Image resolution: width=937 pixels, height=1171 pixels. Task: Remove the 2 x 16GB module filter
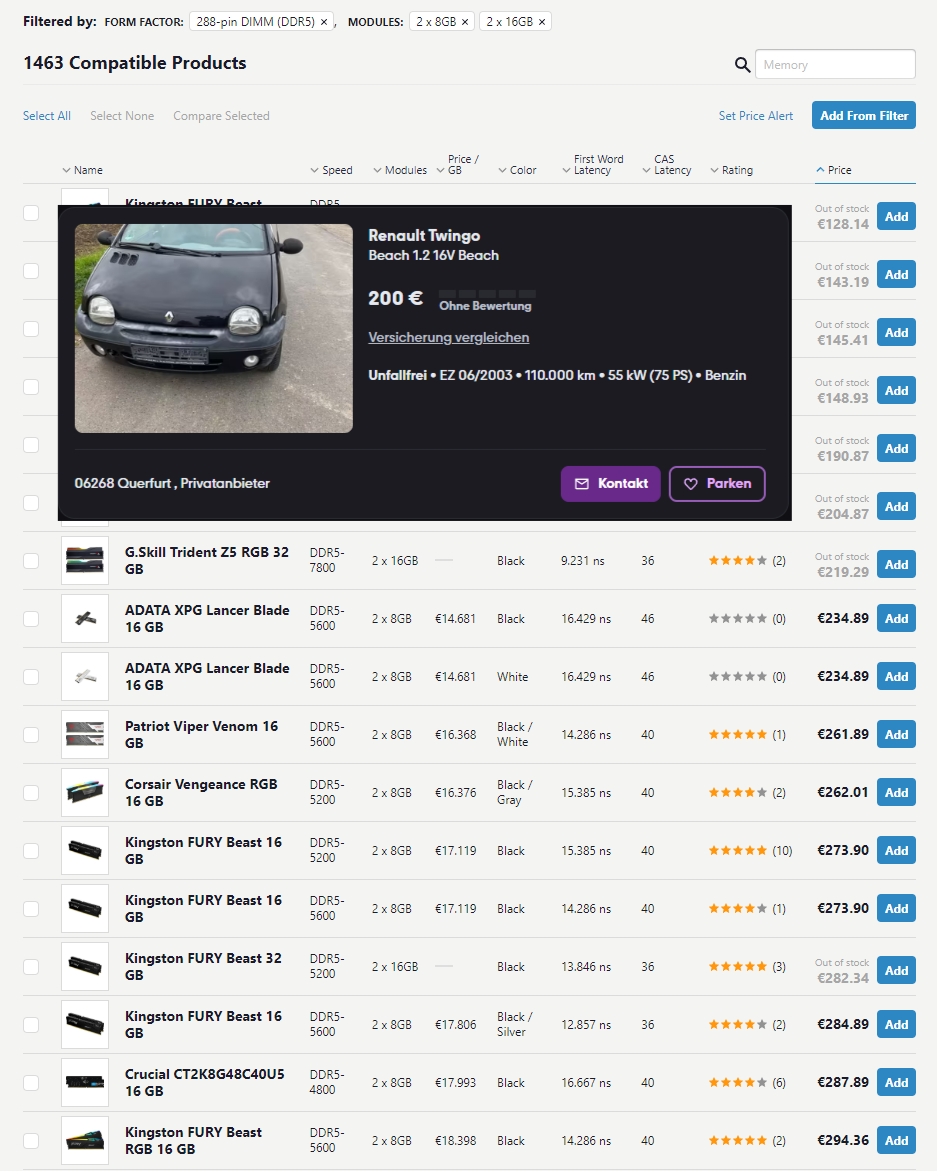tap(542, 22)
